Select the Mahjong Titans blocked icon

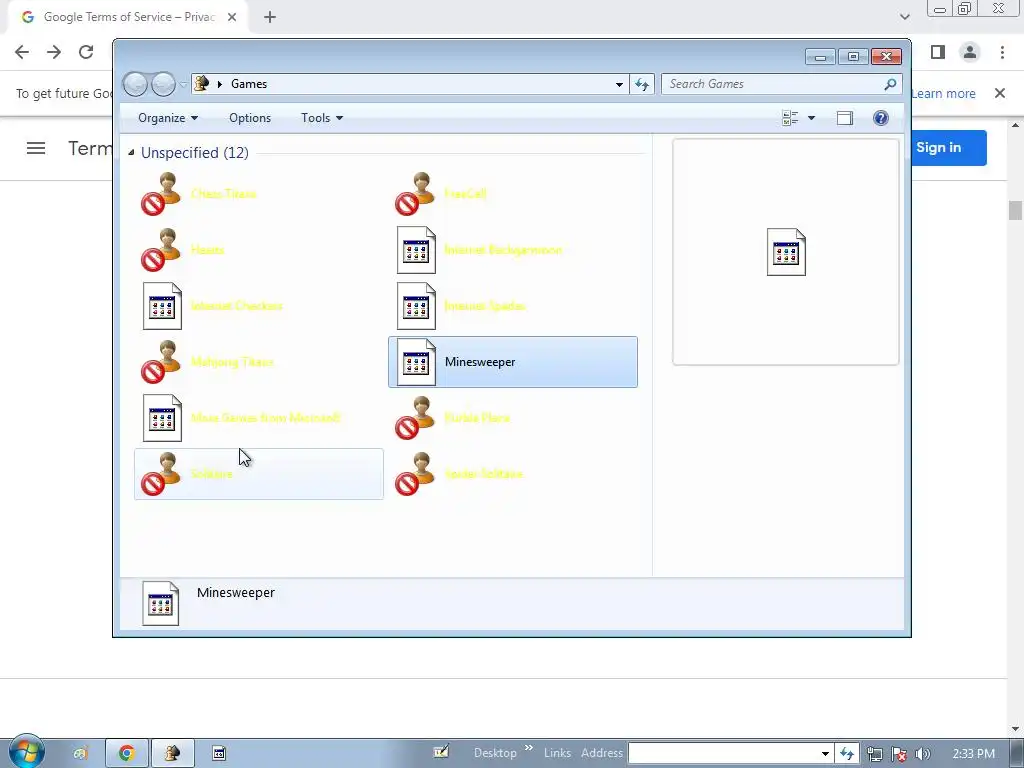point(161,362)
